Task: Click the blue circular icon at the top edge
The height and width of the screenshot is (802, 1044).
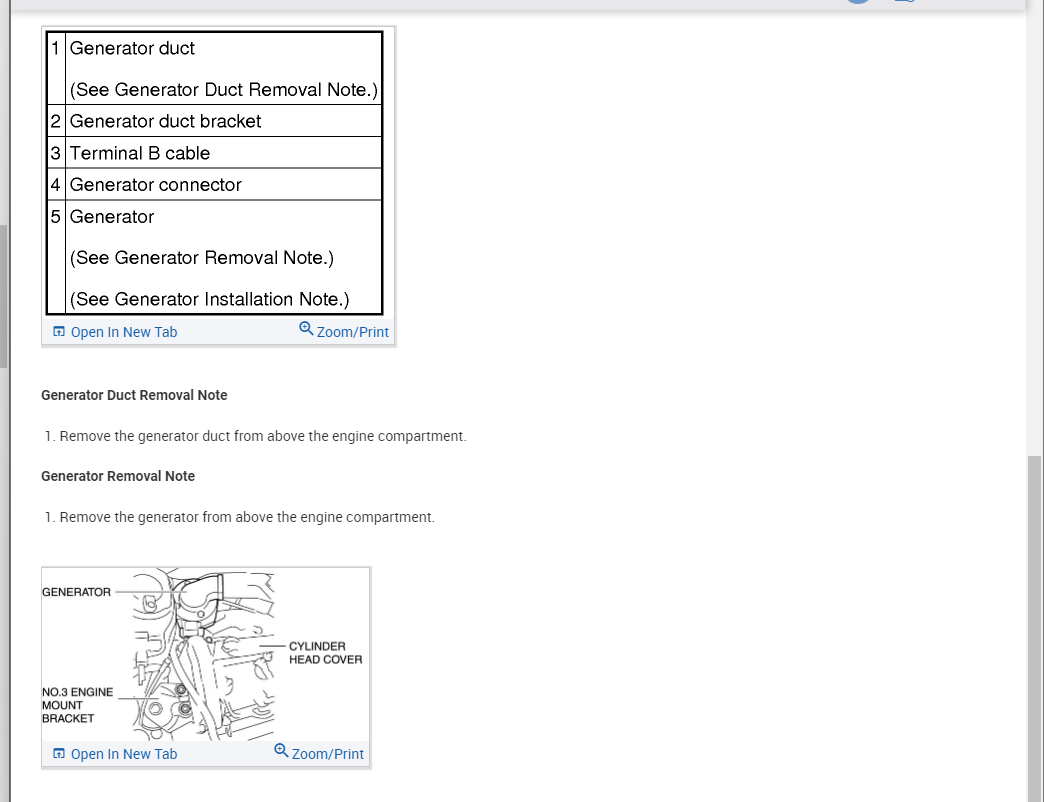Action: click(858, 2)
